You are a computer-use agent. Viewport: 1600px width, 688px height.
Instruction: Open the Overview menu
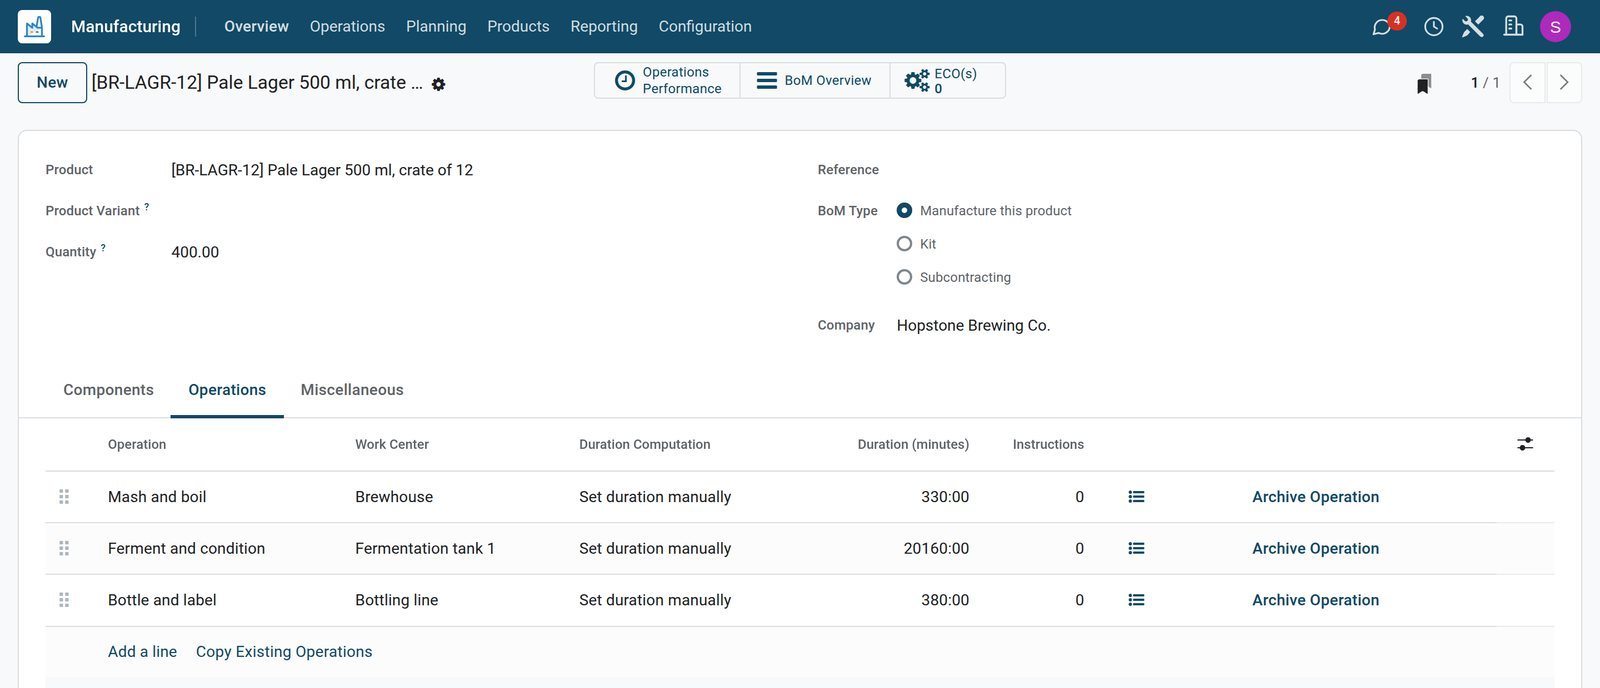[x=256, y=27]
